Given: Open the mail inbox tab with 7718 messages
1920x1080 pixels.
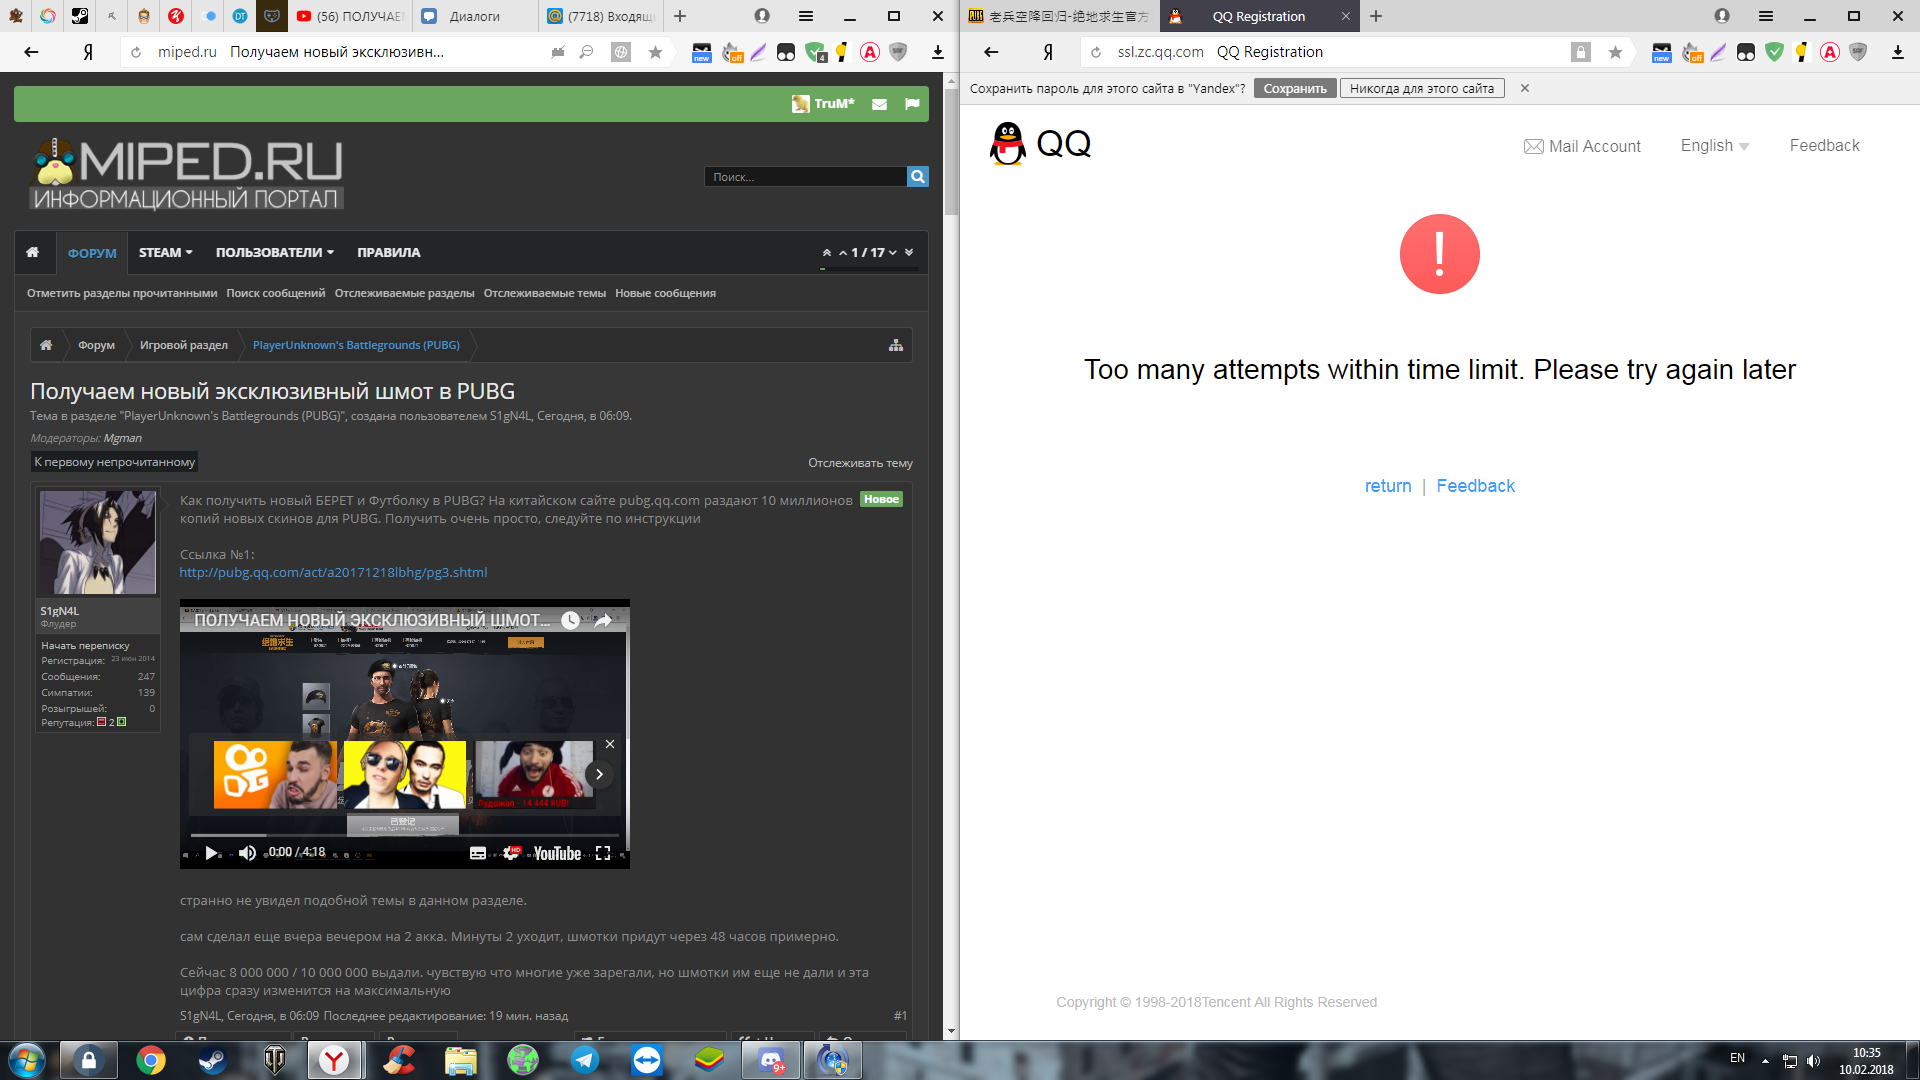Looking at the screenshot, I should [601, 16].
